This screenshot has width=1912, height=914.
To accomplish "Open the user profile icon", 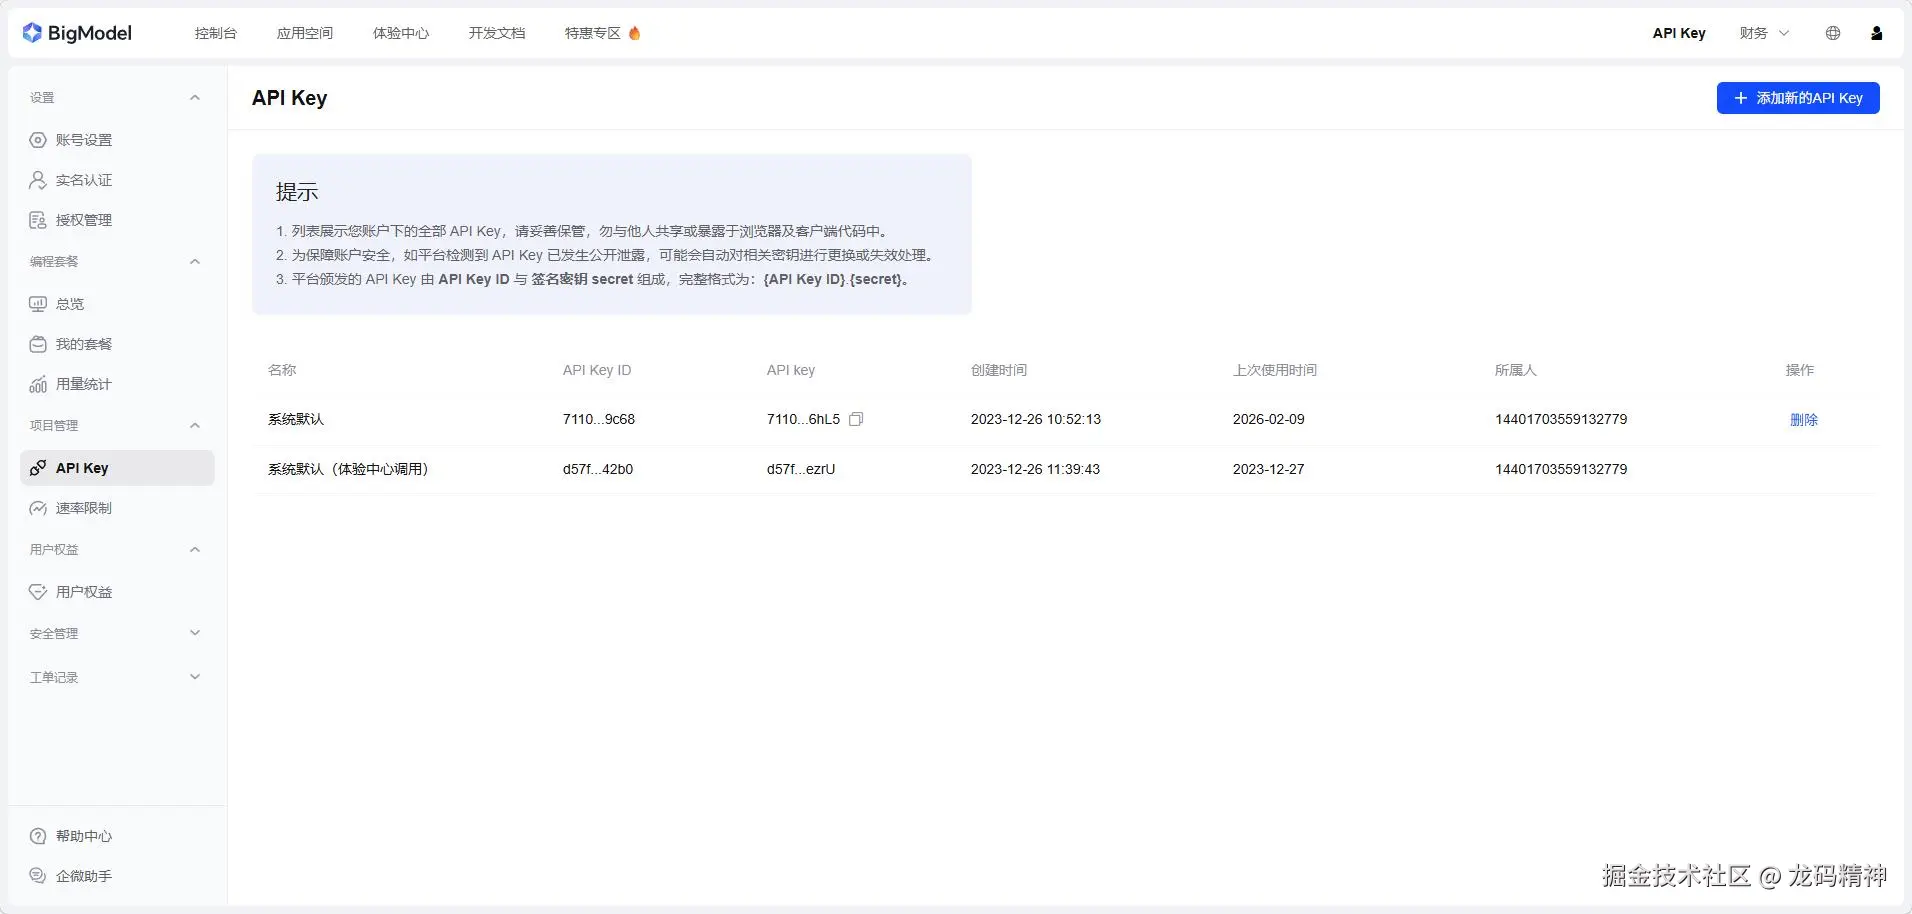I will [1877, 33].
